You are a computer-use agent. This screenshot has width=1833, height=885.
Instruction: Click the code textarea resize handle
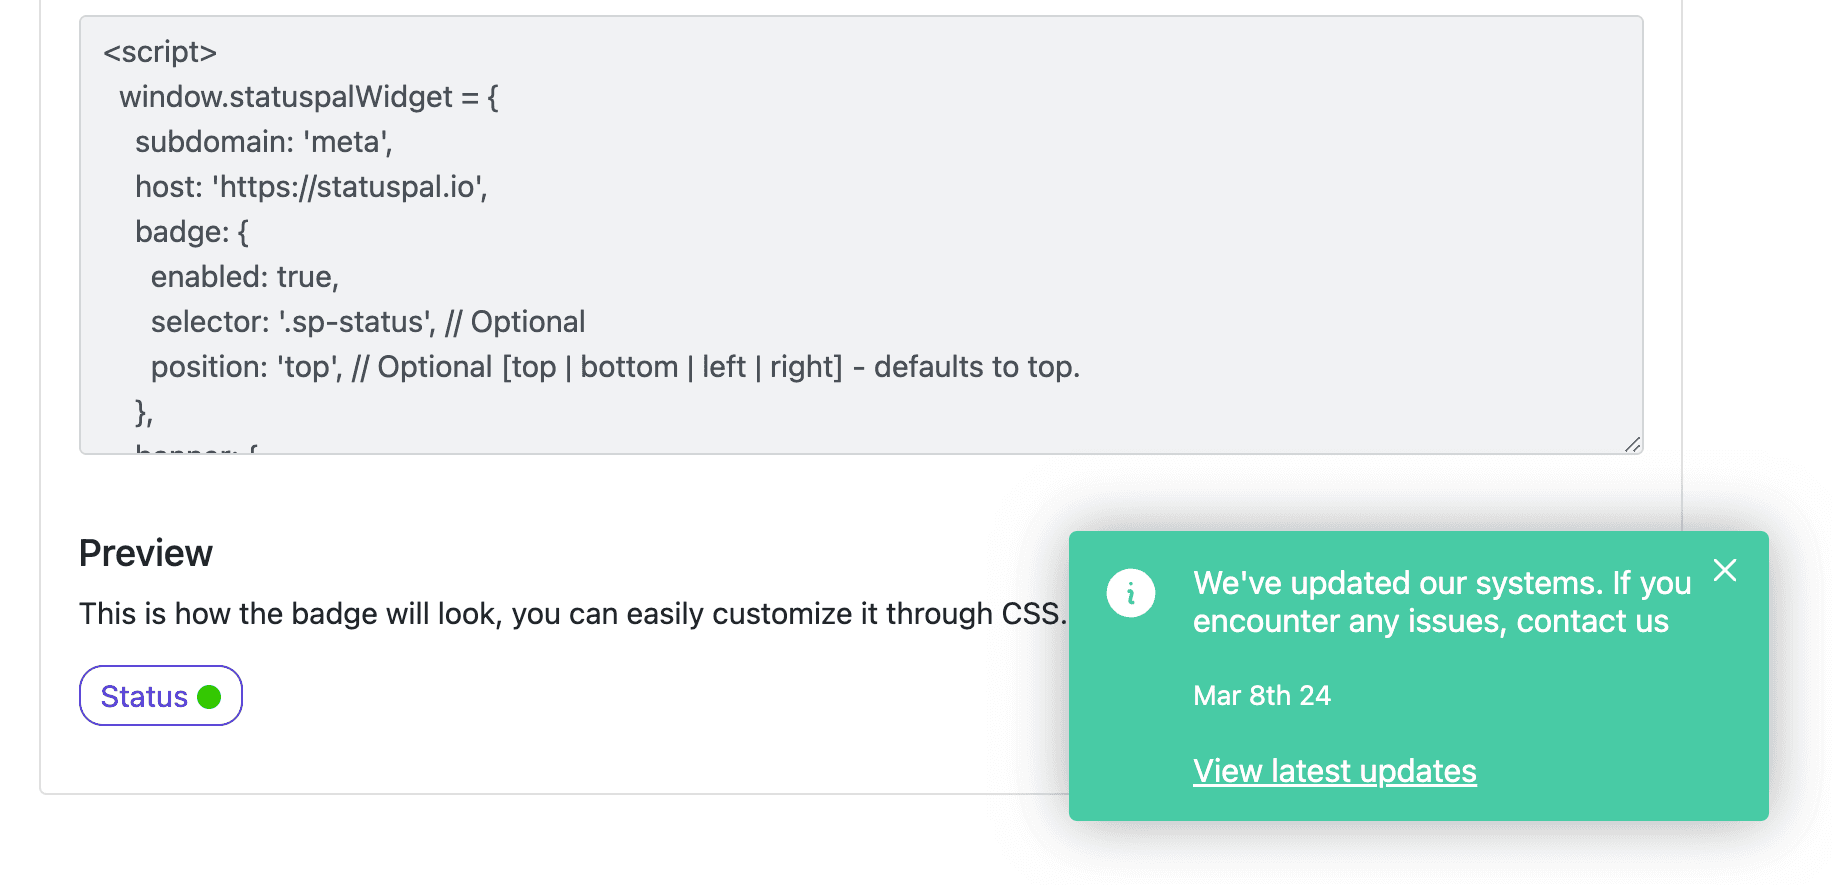point(1632,444)
